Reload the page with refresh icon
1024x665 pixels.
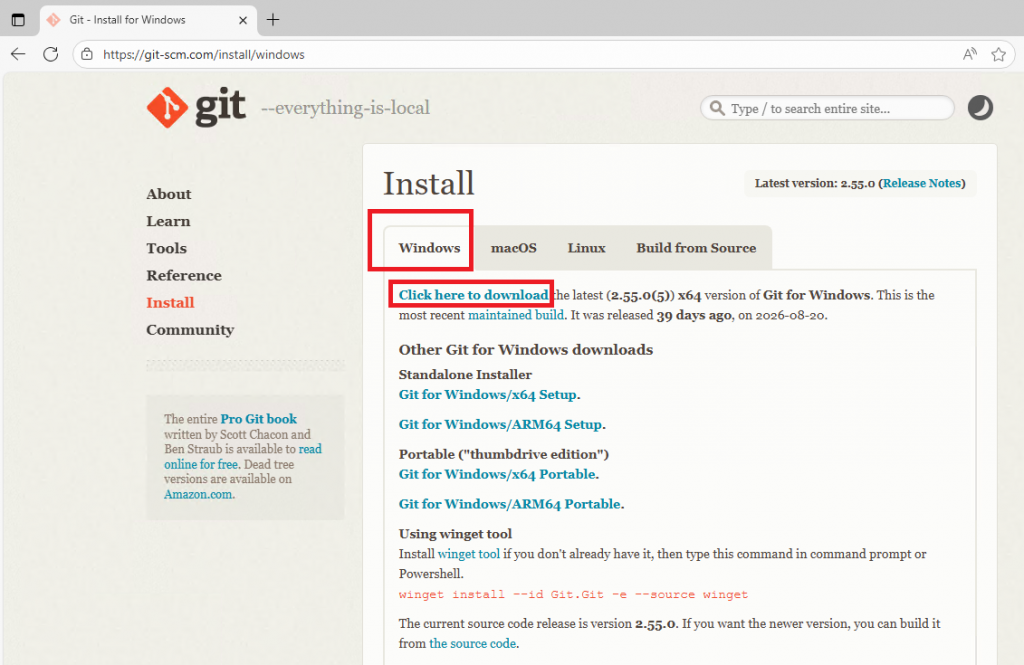pyautogui.click(x=50, y=54)
